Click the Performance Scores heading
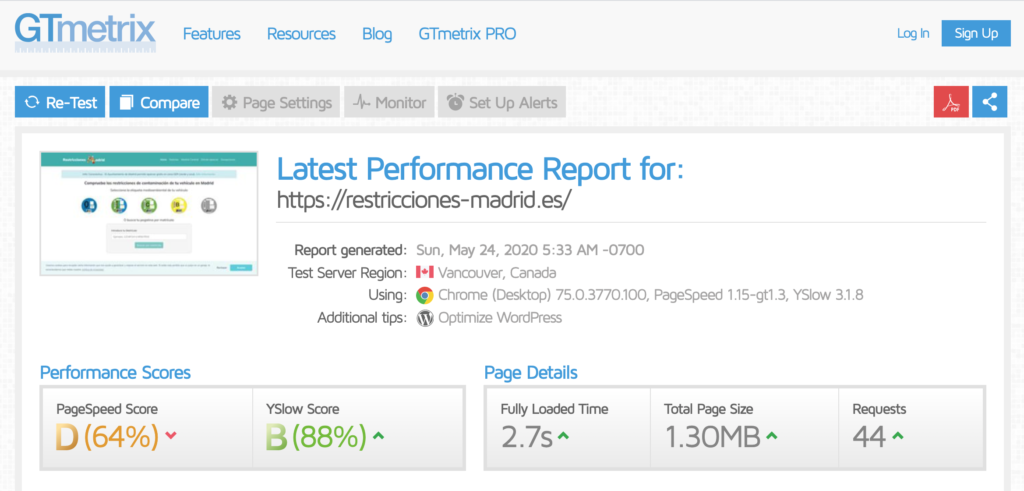 pos(115,372)
